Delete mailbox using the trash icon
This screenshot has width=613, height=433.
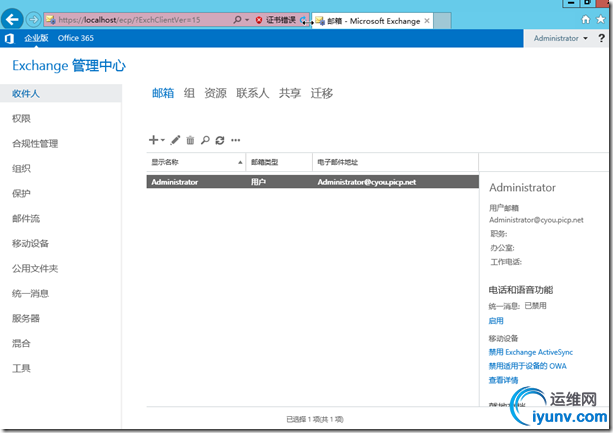click(x=190, y=140)
